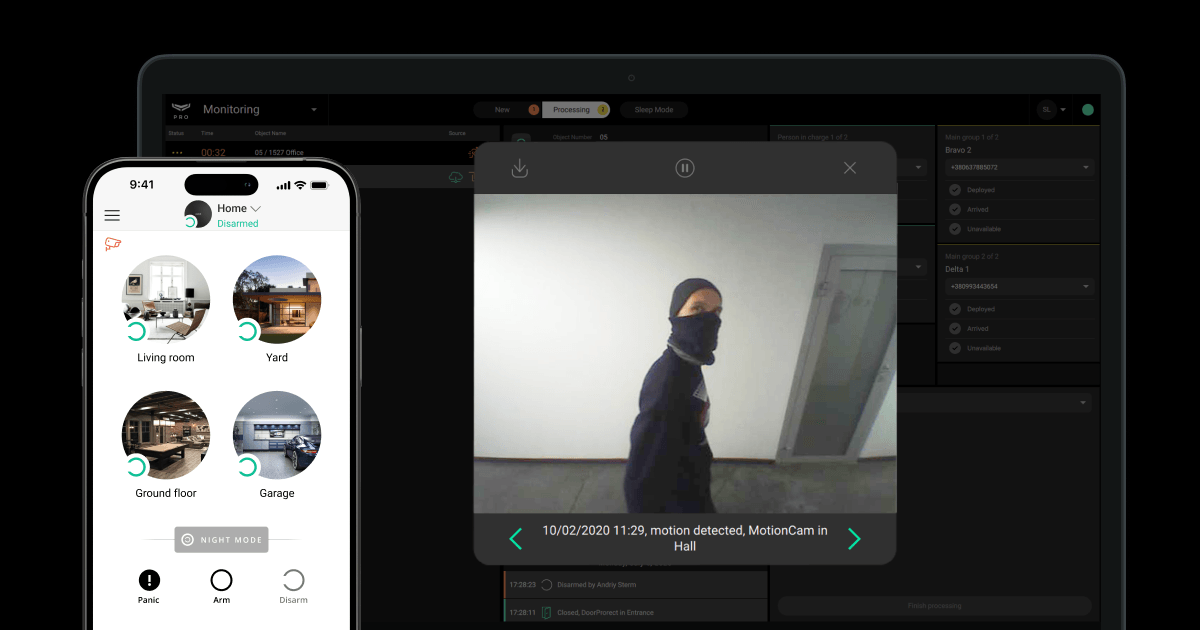The height and width of the screenshot is (630, 1200).
Task: Check Unavailable for Bravo 2 group
Action: point(955,229)
